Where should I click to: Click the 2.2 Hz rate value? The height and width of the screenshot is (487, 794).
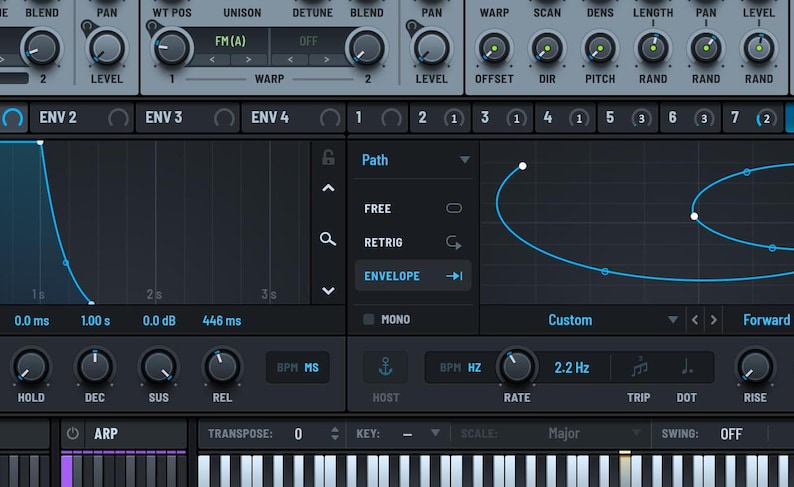point(572,368)
